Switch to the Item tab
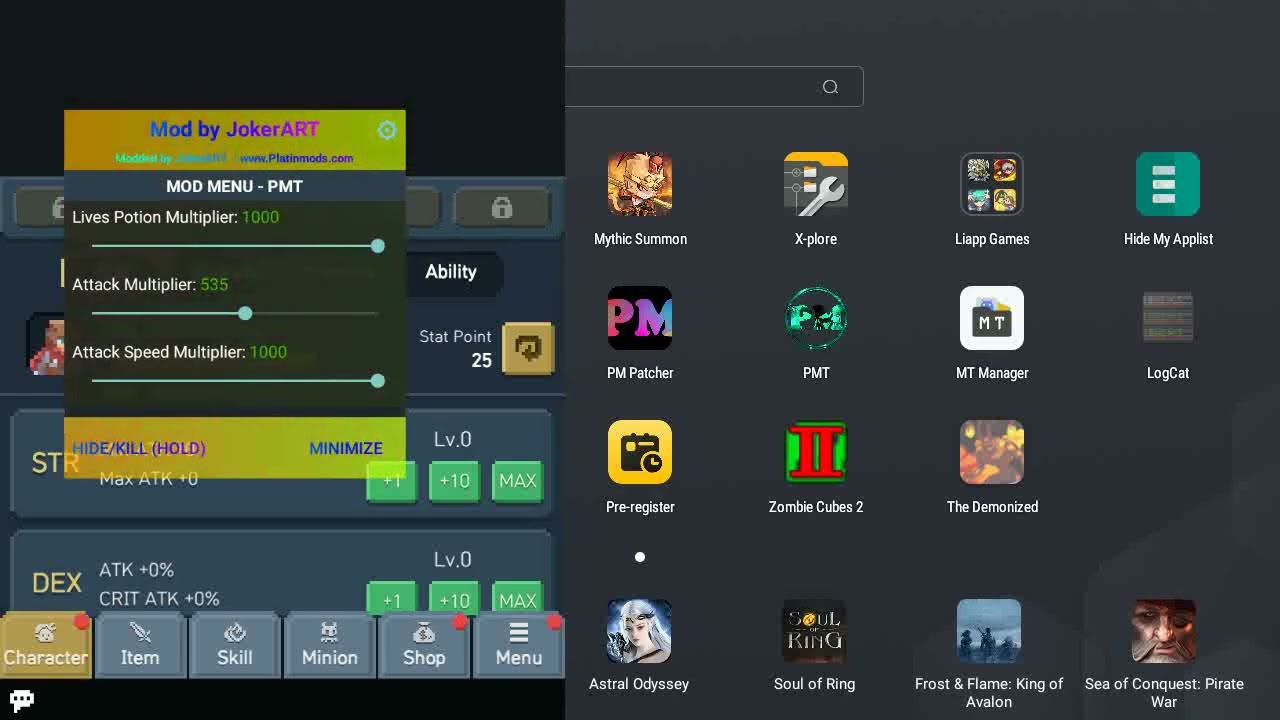This screenshot has height=720, width=1280. coord(140,645)
